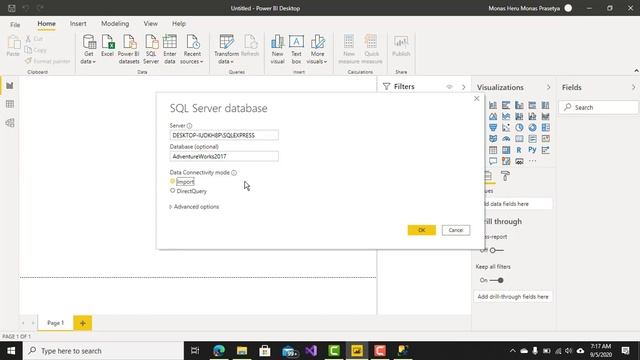Select the Filled map visual

click(493, 139)
